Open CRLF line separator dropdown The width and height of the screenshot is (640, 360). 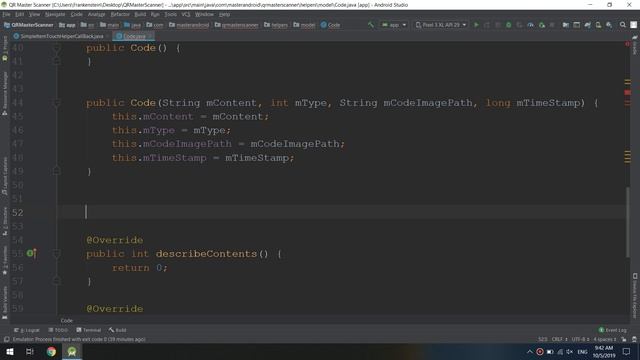coord(559,339)
